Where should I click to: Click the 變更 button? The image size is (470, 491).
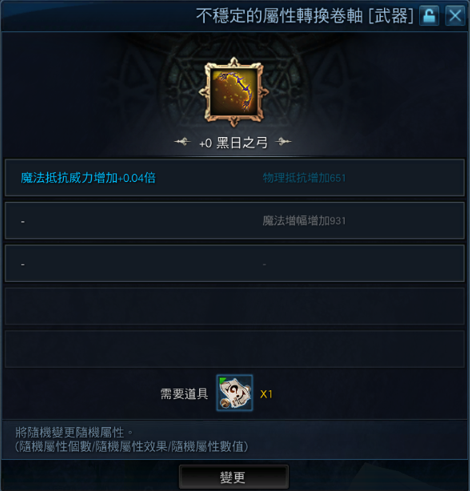coord(234,477)
